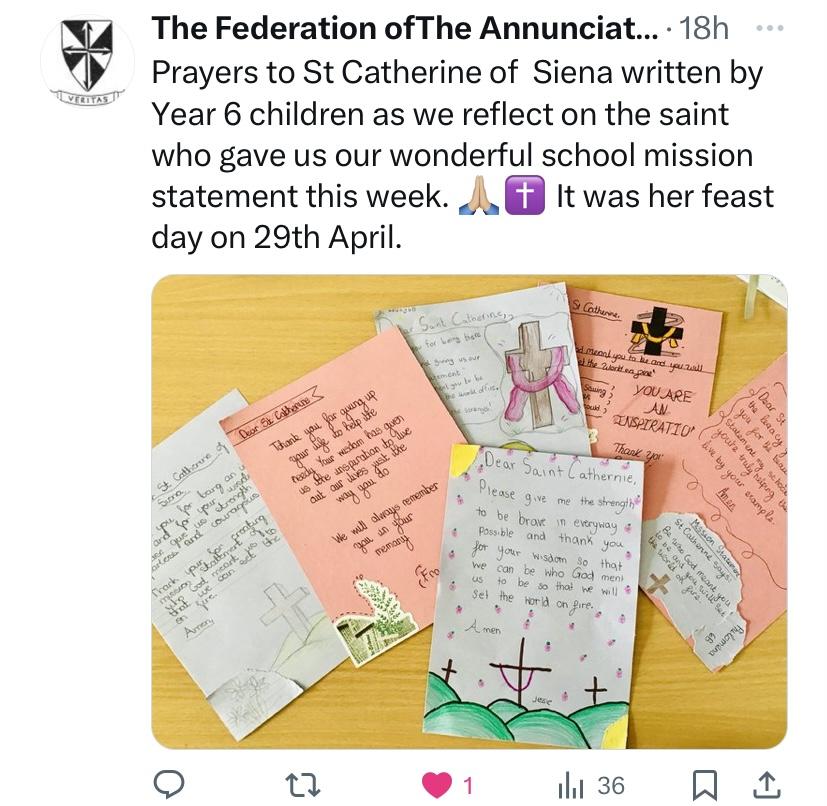
Task: Click the praying hands emoji
Action: point(476,198)
